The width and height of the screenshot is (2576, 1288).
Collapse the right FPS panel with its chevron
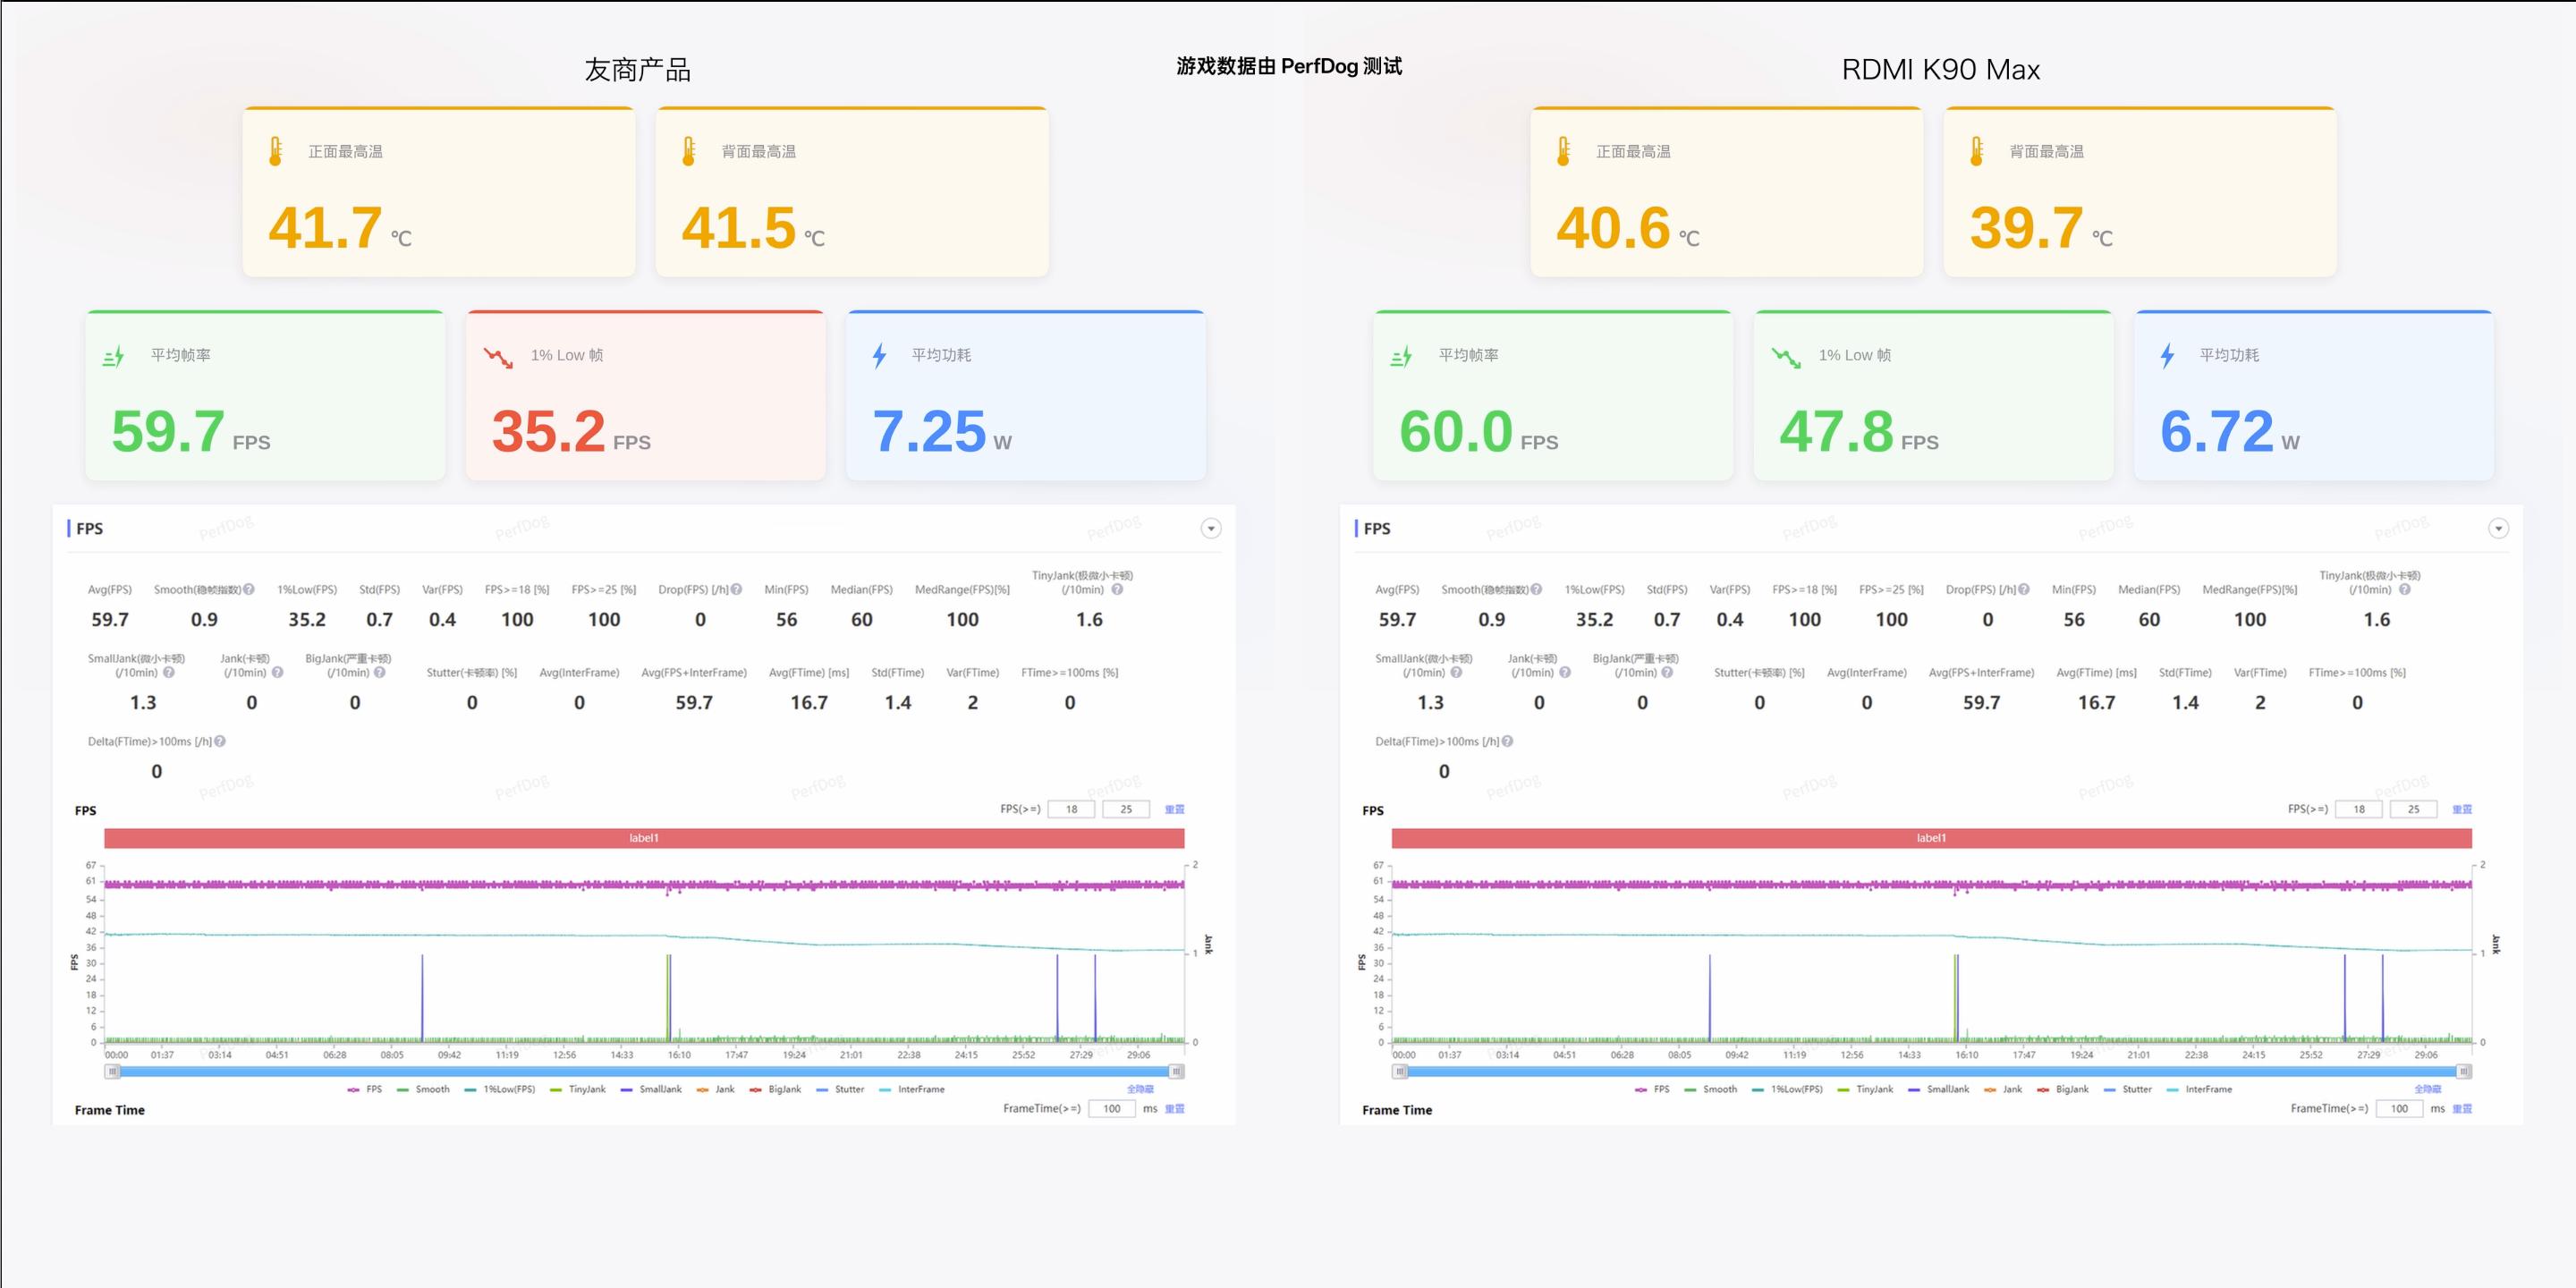[2498, 528]
